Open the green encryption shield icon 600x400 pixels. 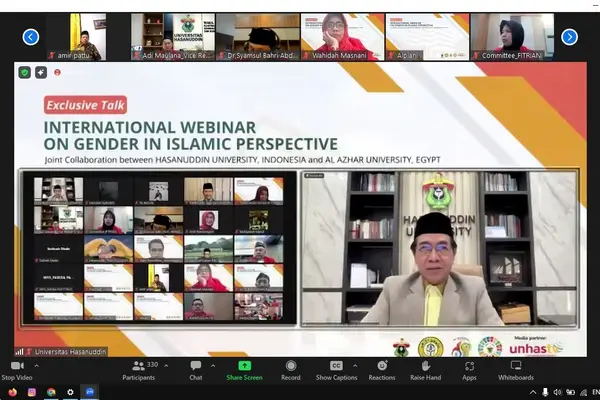coord(25,72)
